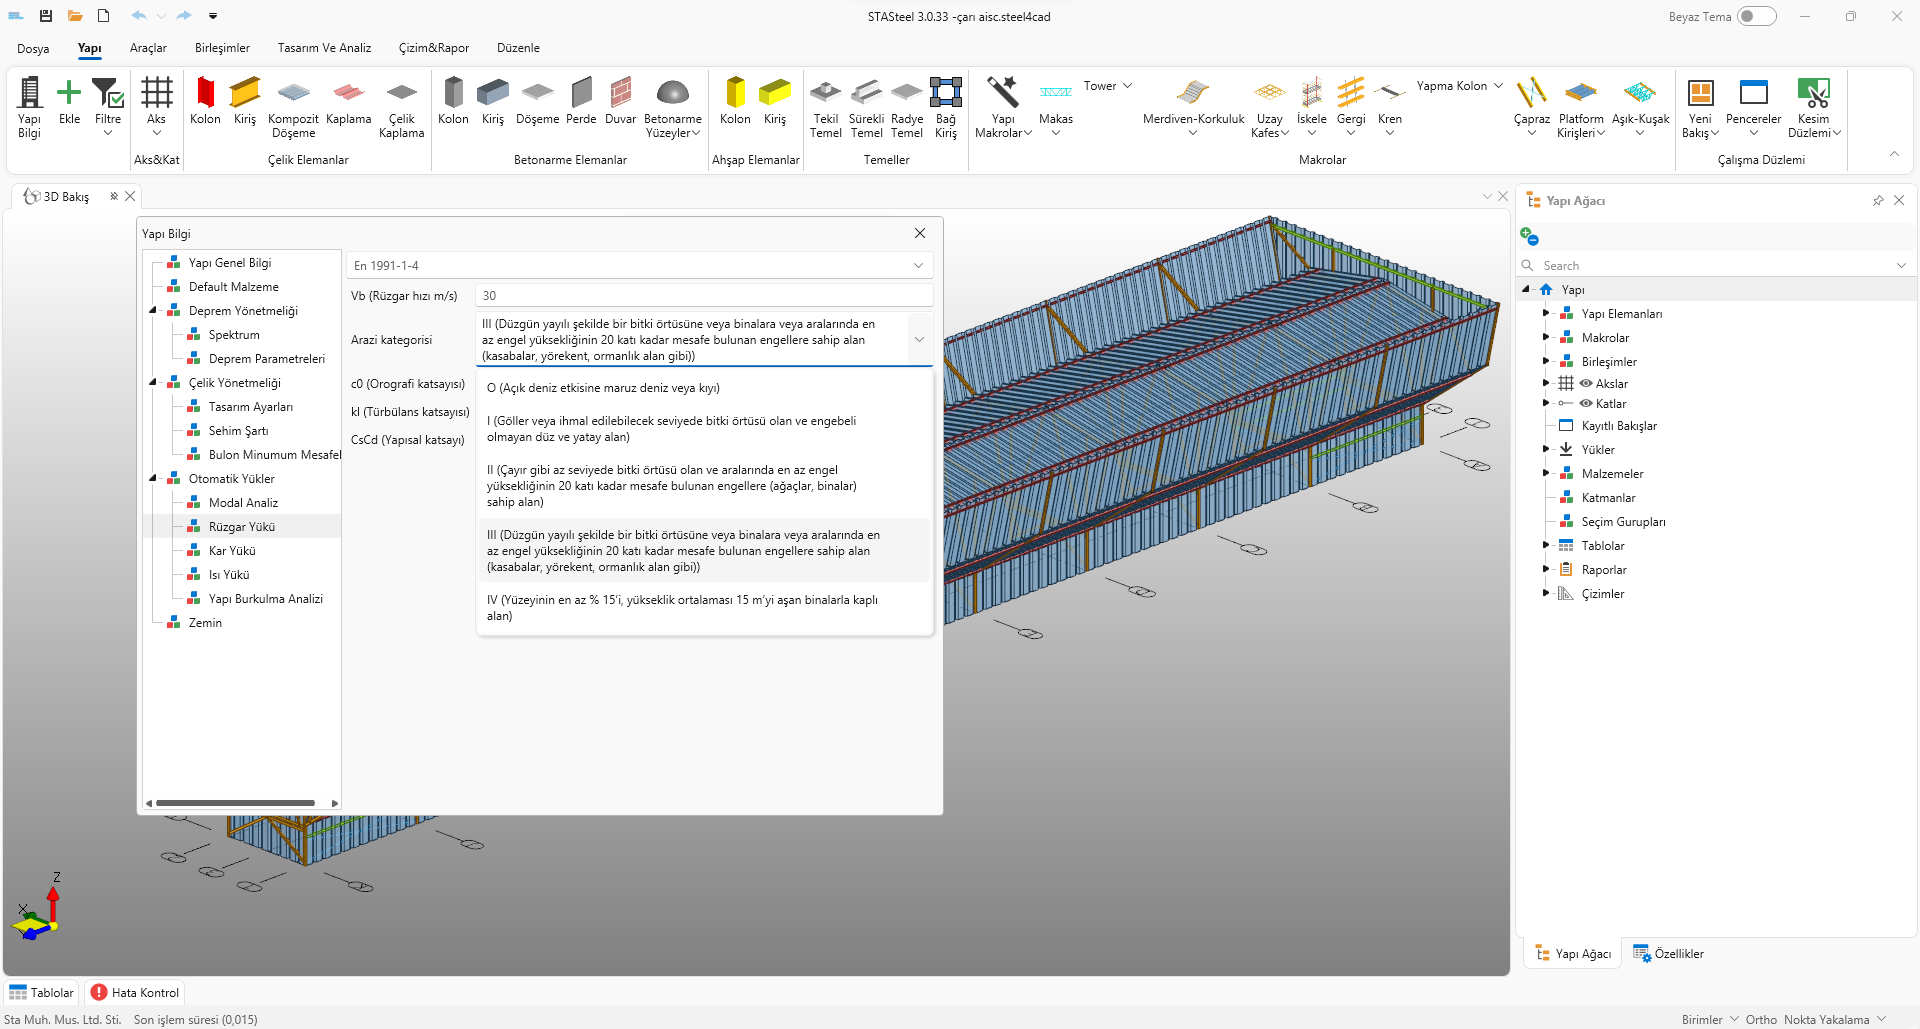Collapse the Deprem Yönetmeliği tree node
The width and height of the screenshot is (1920, 1029).
tap(154, 311)
